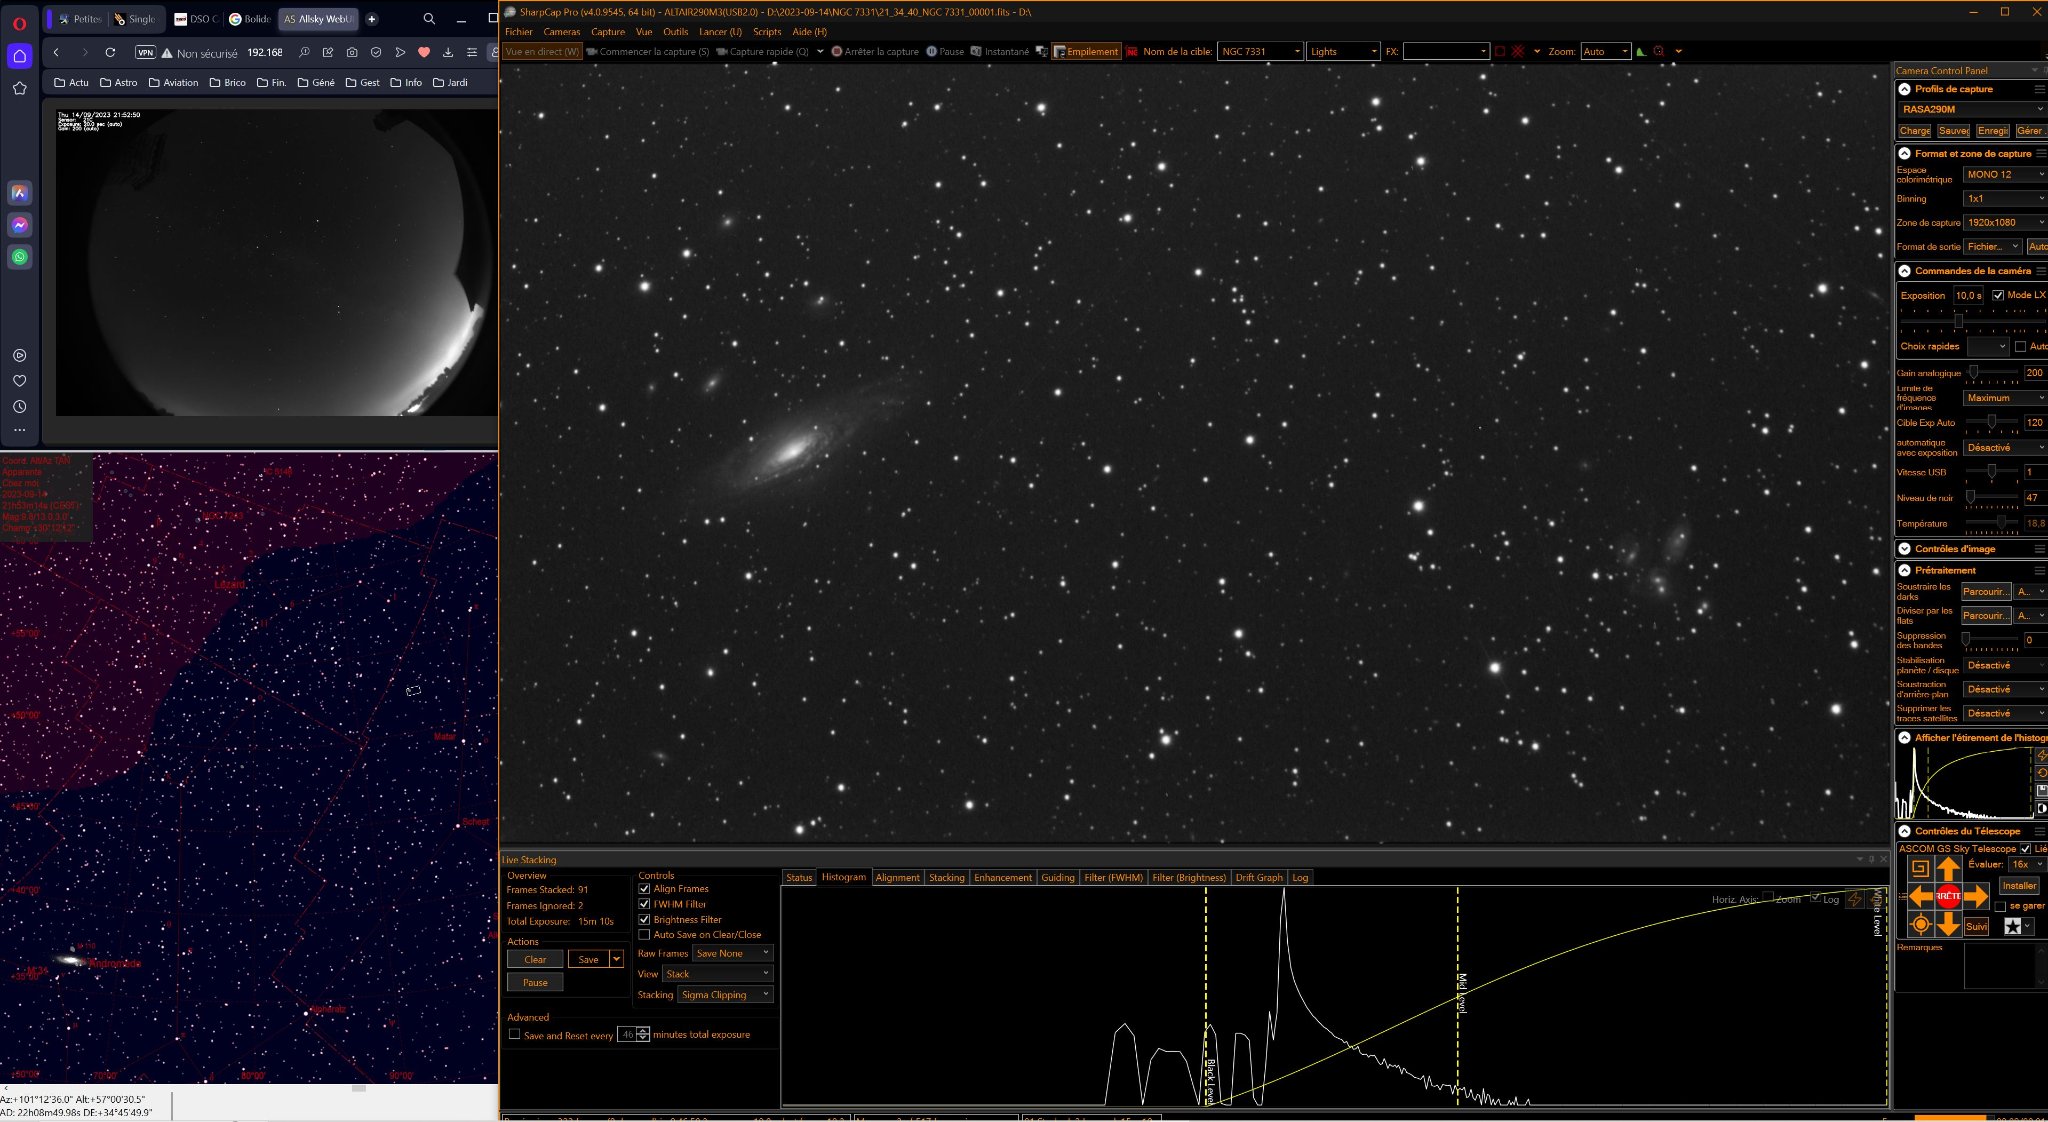Viewport: 2048px width, 1122px height.
Task: Click the Instantané snapshot toolbar button
Action: pos(999,52)
